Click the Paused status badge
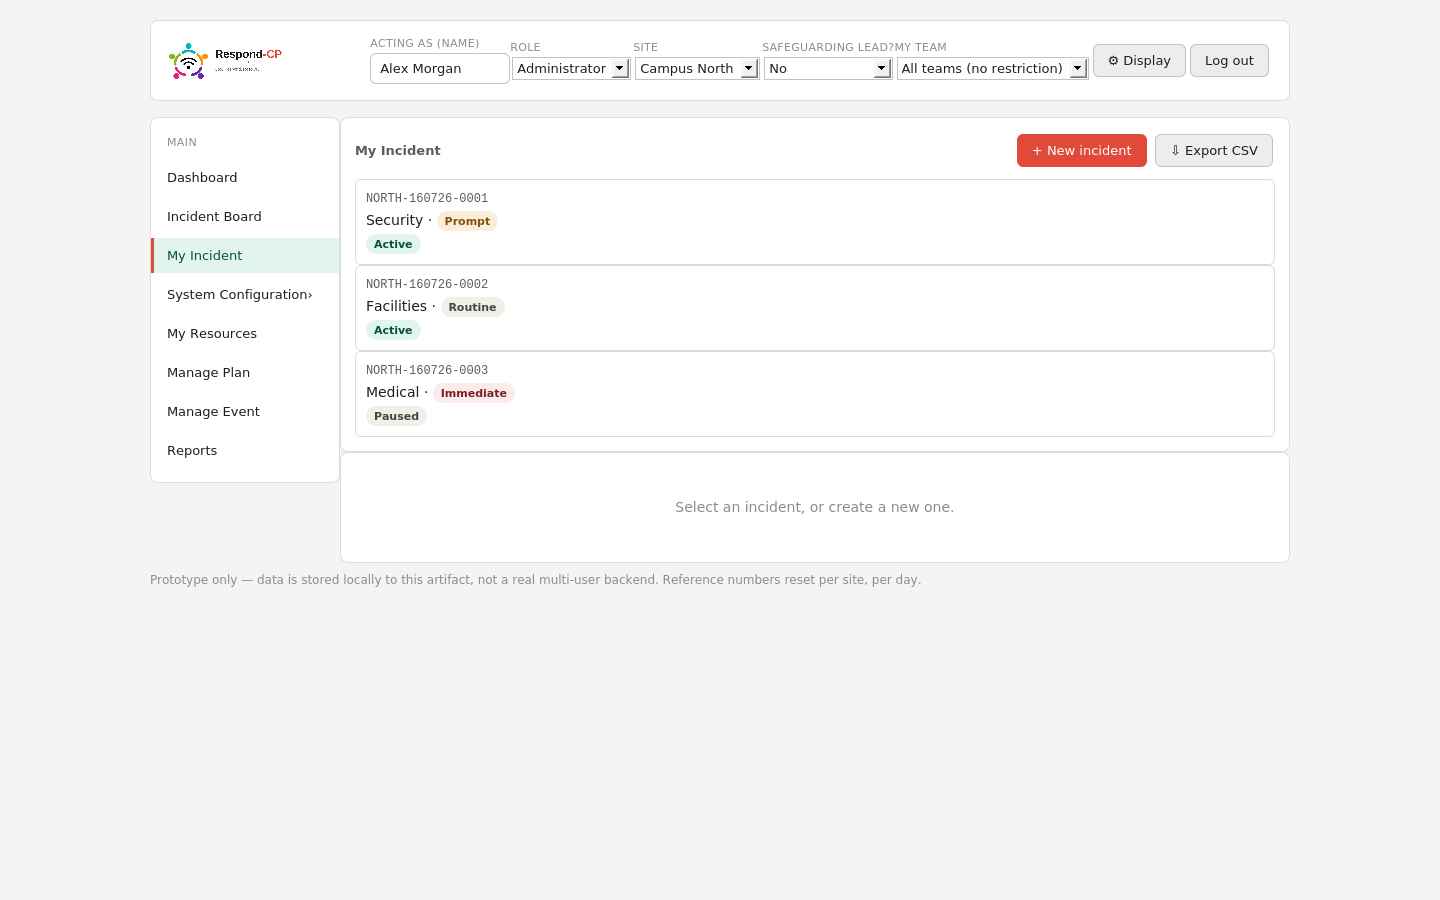This screenshot has width=1440, height=900. coord(396,416)
